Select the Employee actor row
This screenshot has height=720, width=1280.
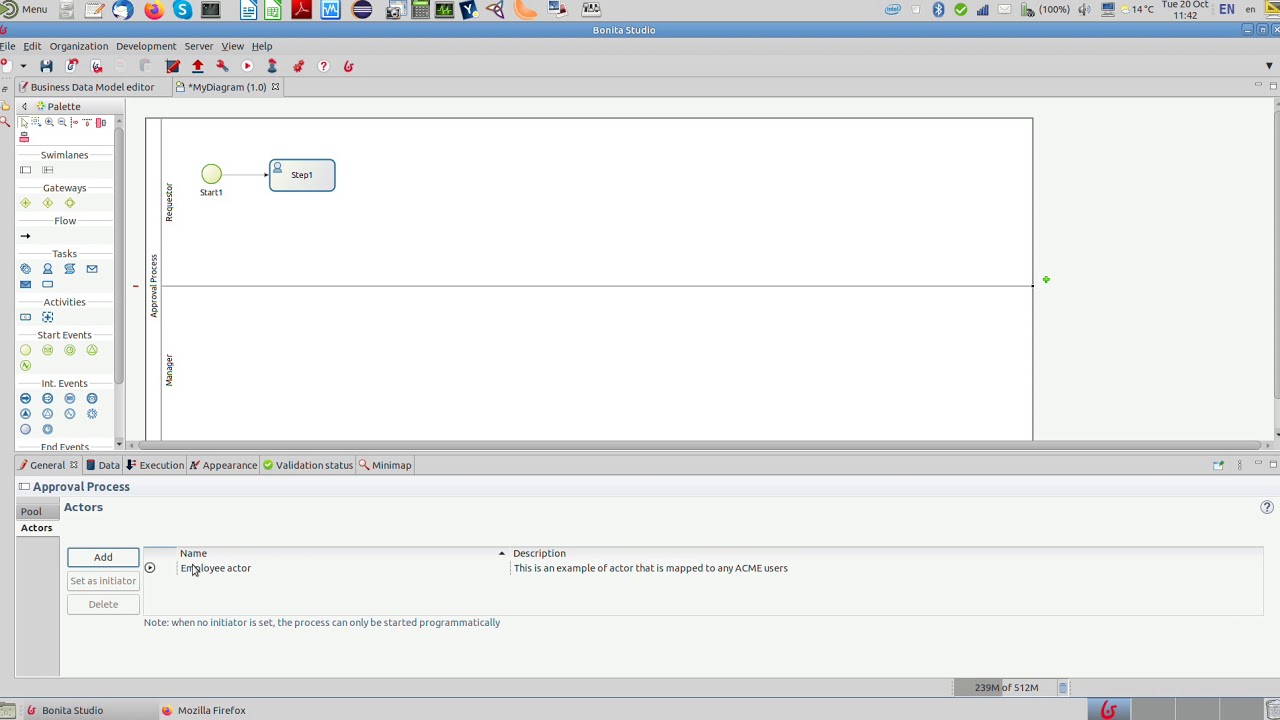pos(703,568)
